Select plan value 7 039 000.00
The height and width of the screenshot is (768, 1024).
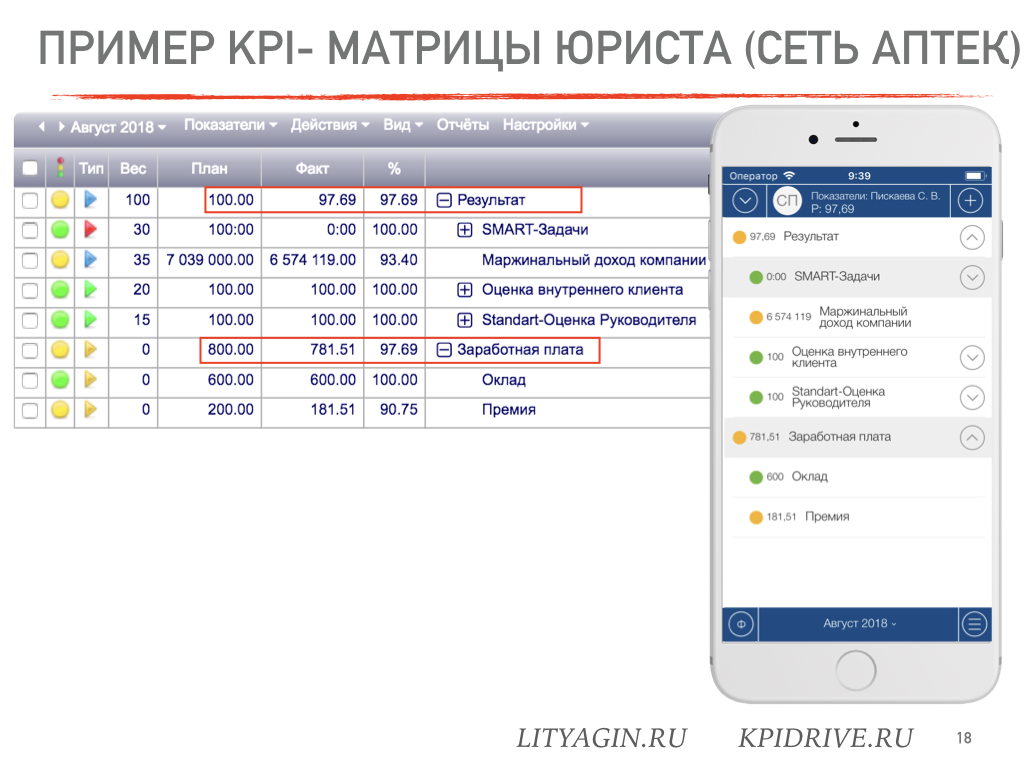[210, 260]
